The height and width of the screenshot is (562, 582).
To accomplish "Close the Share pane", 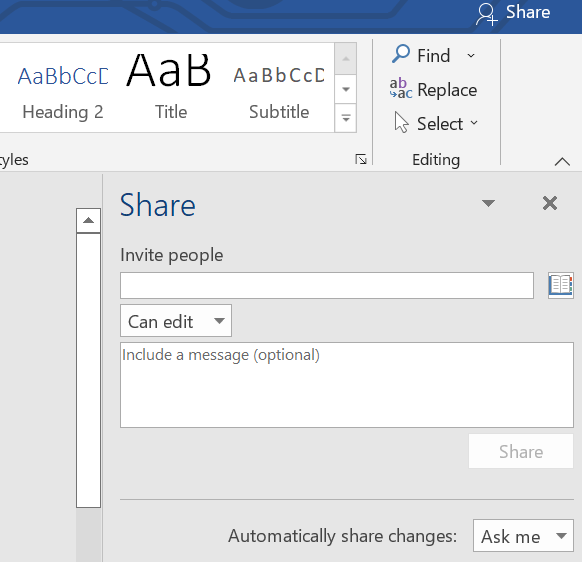I will coord(550,203).
